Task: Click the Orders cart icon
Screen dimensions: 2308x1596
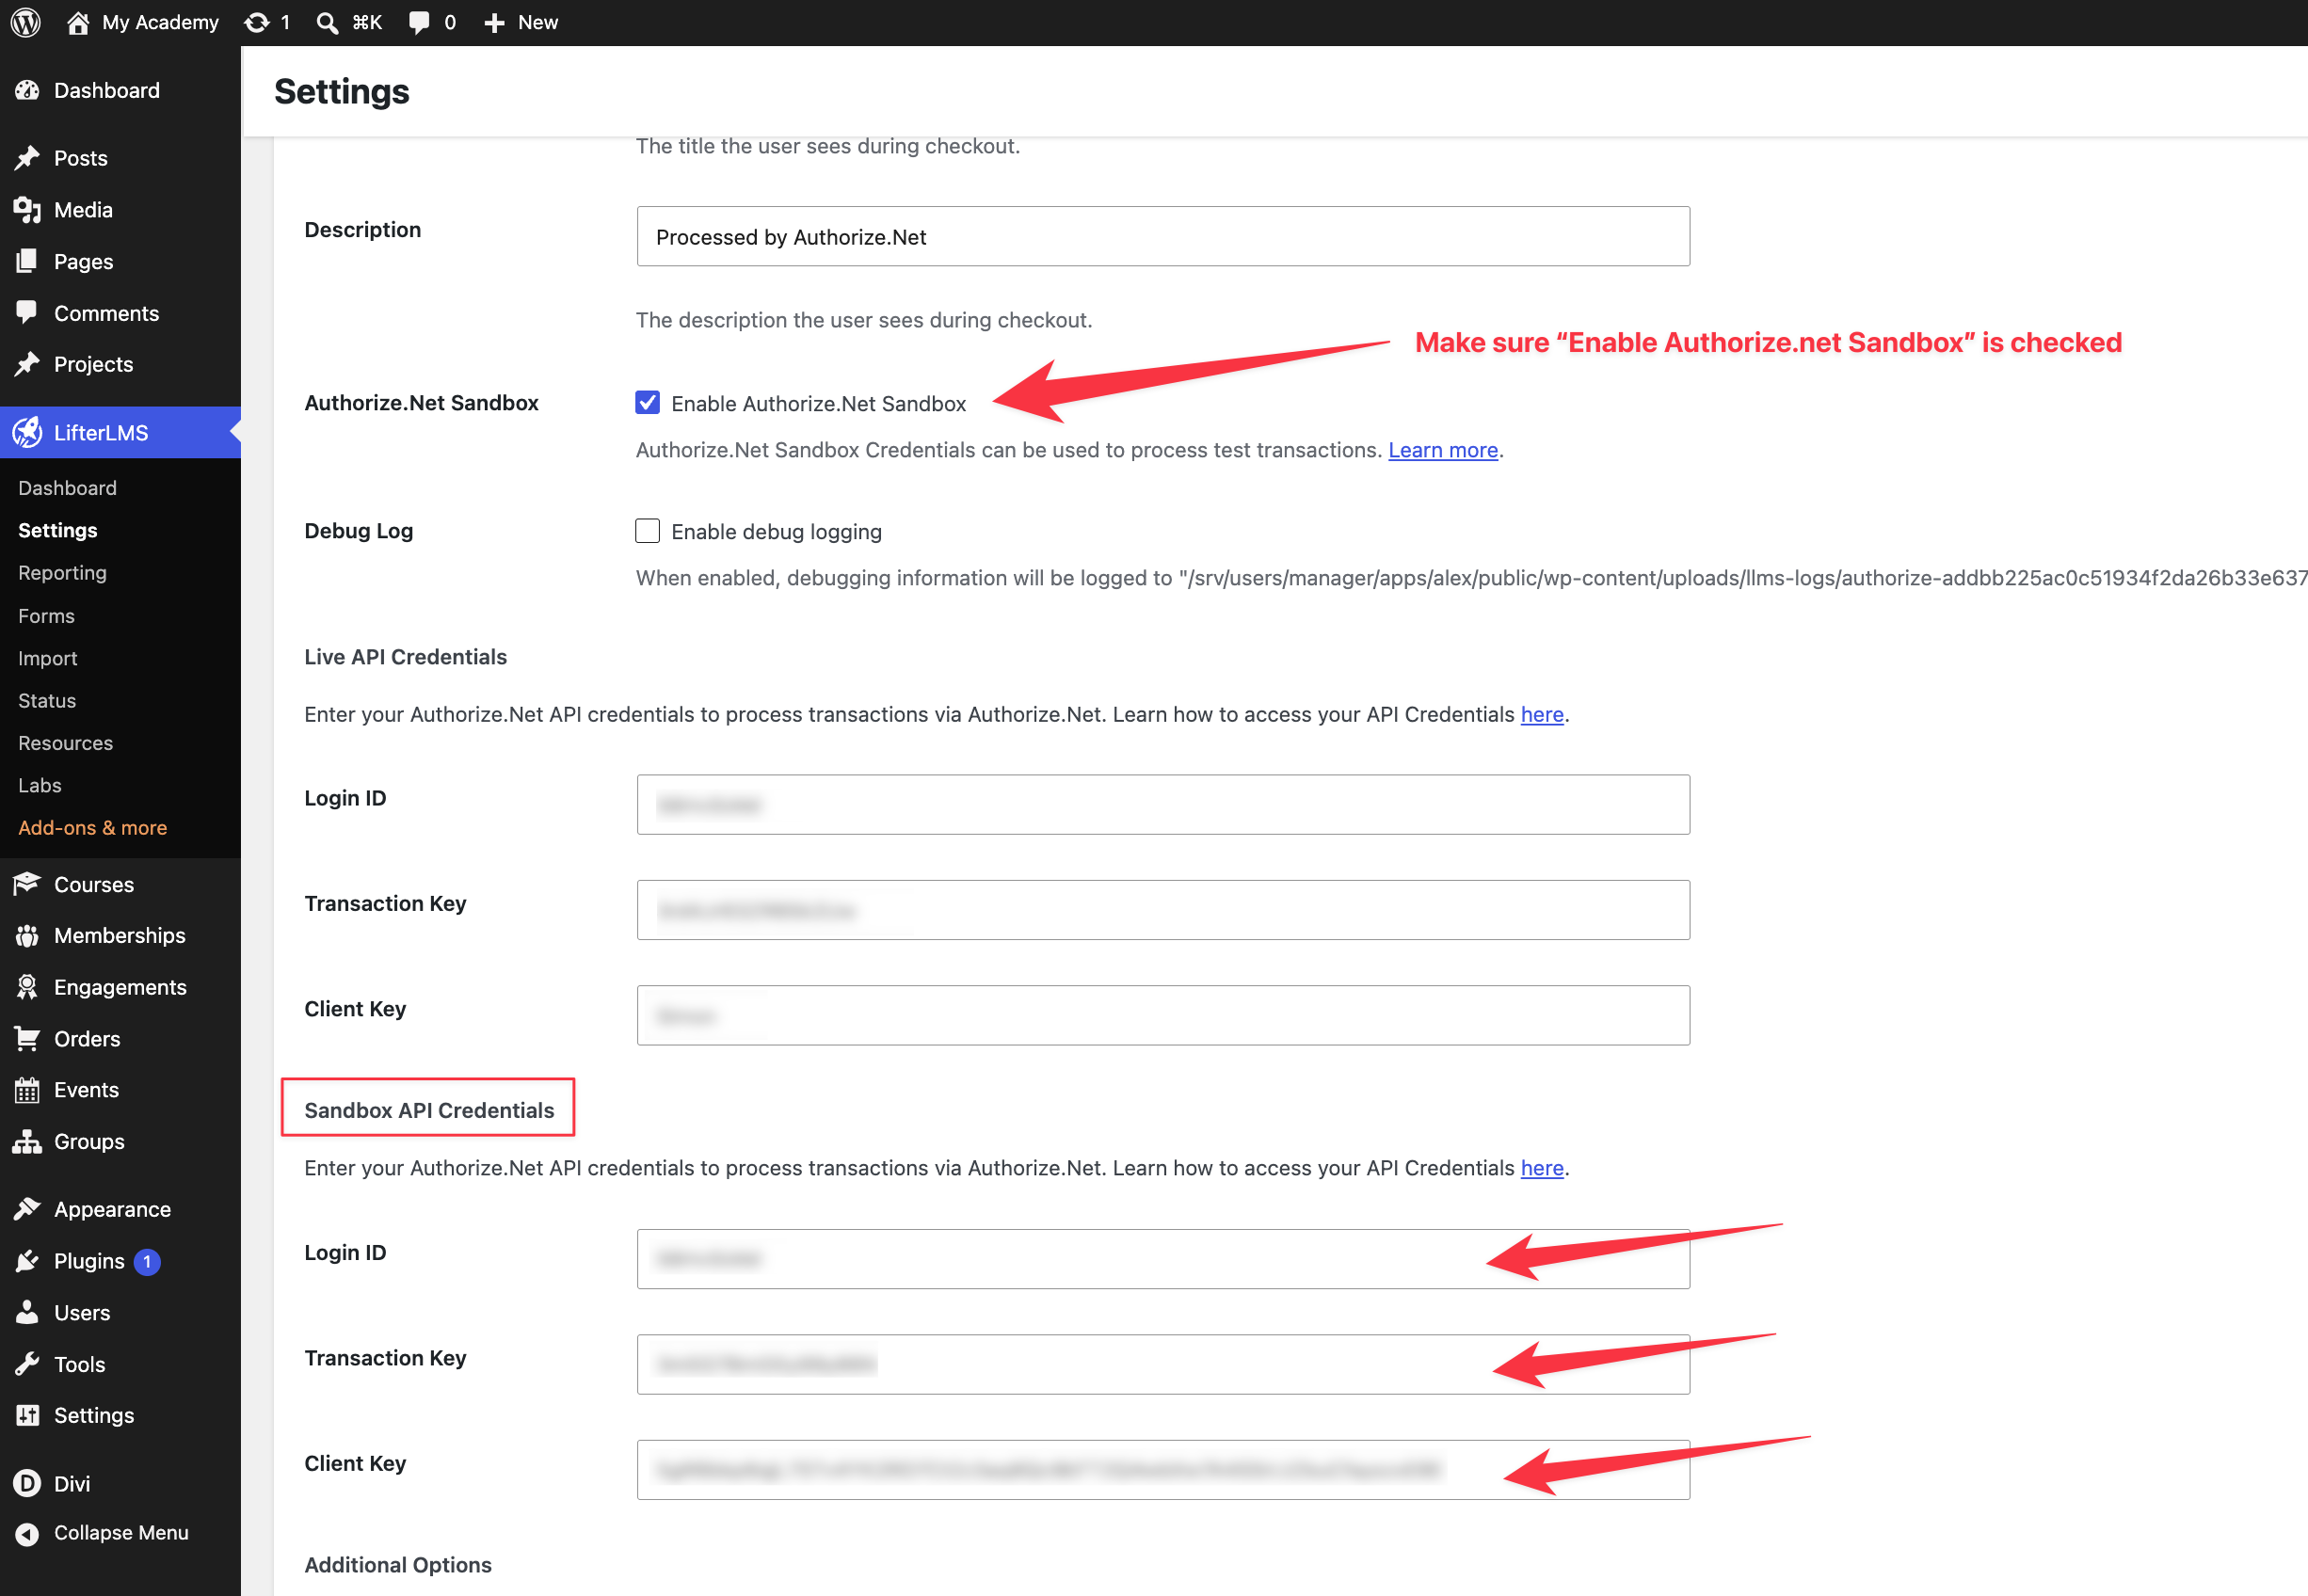Action: (x=27, y=1038)
